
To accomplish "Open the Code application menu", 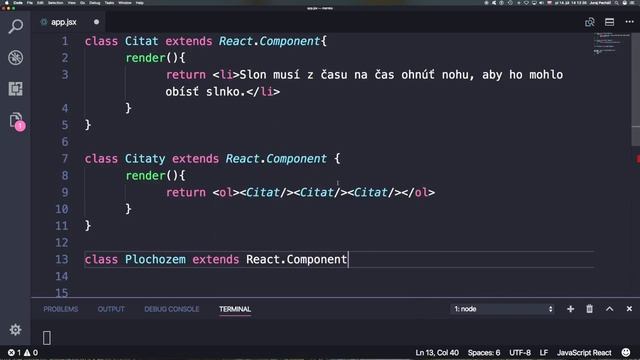I will point(18,3).
